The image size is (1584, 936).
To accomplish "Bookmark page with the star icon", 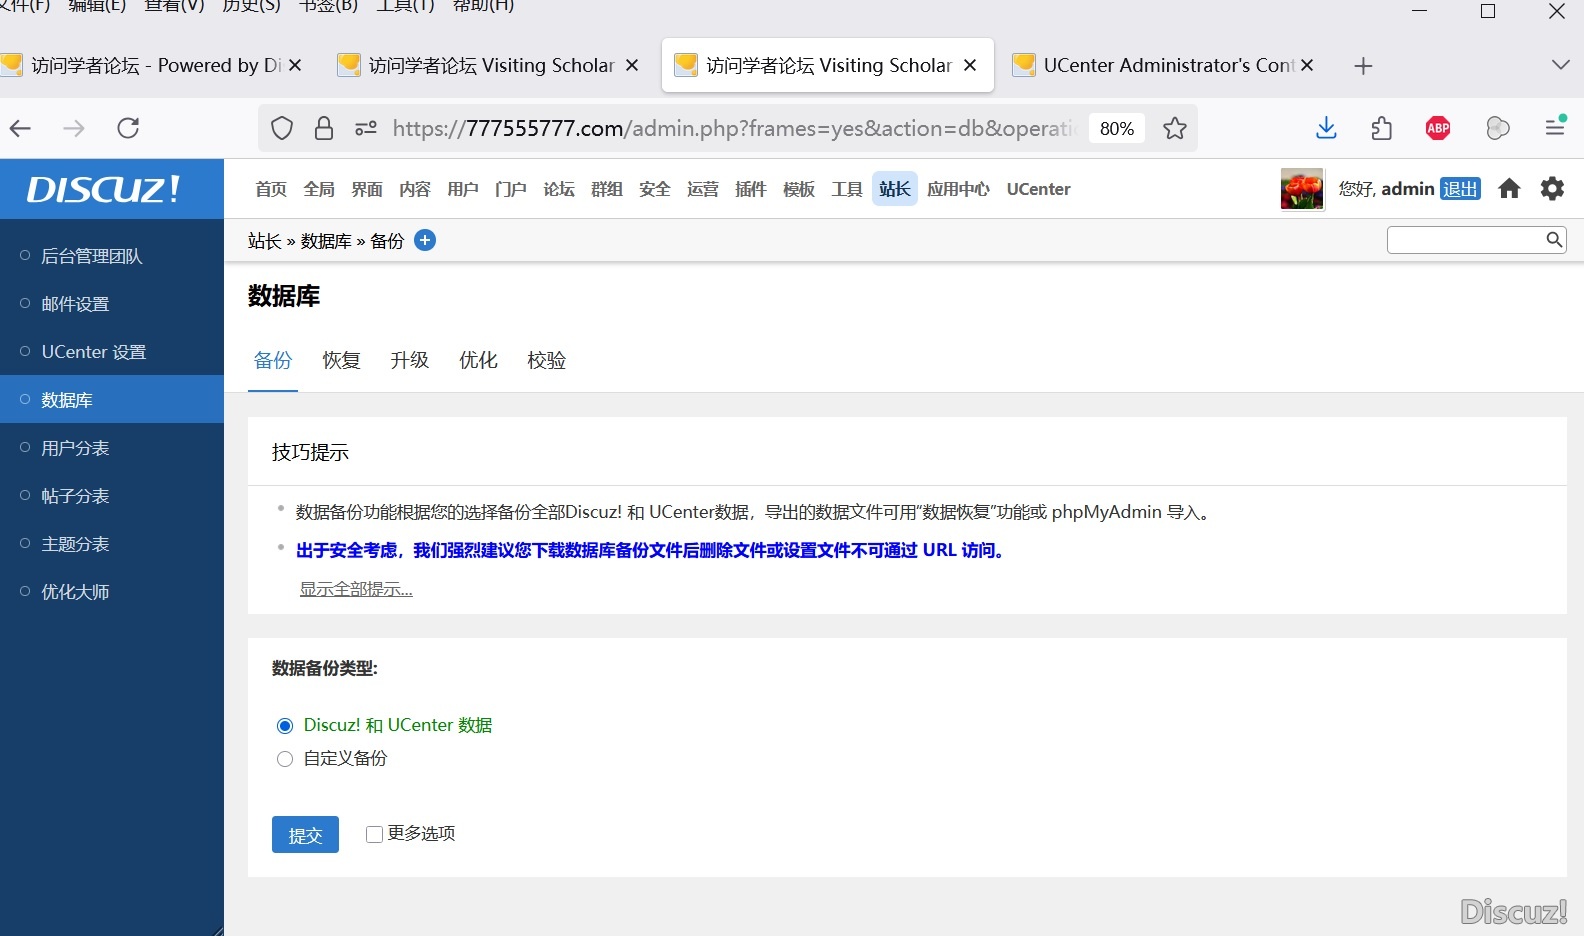I will coord(1175,128).
